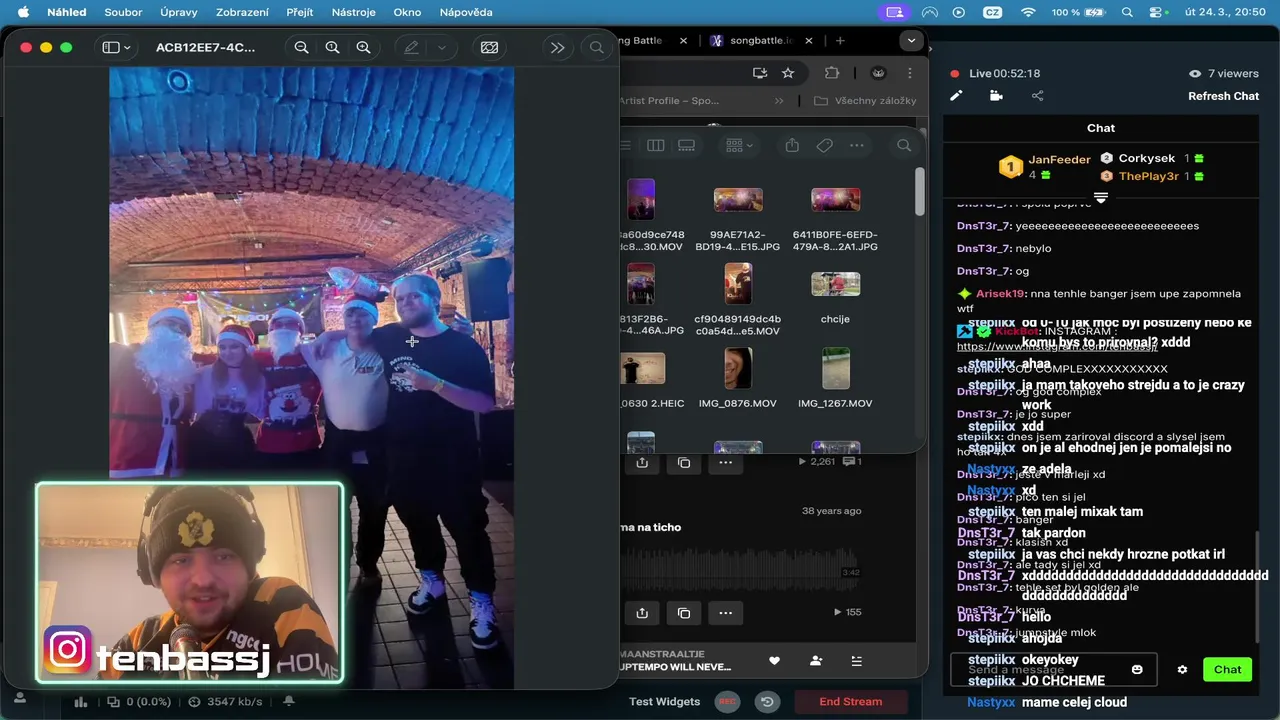Expand the Markup pen options dropdown arrow
Screen dimensions: 1280x720
coord(441,47)
